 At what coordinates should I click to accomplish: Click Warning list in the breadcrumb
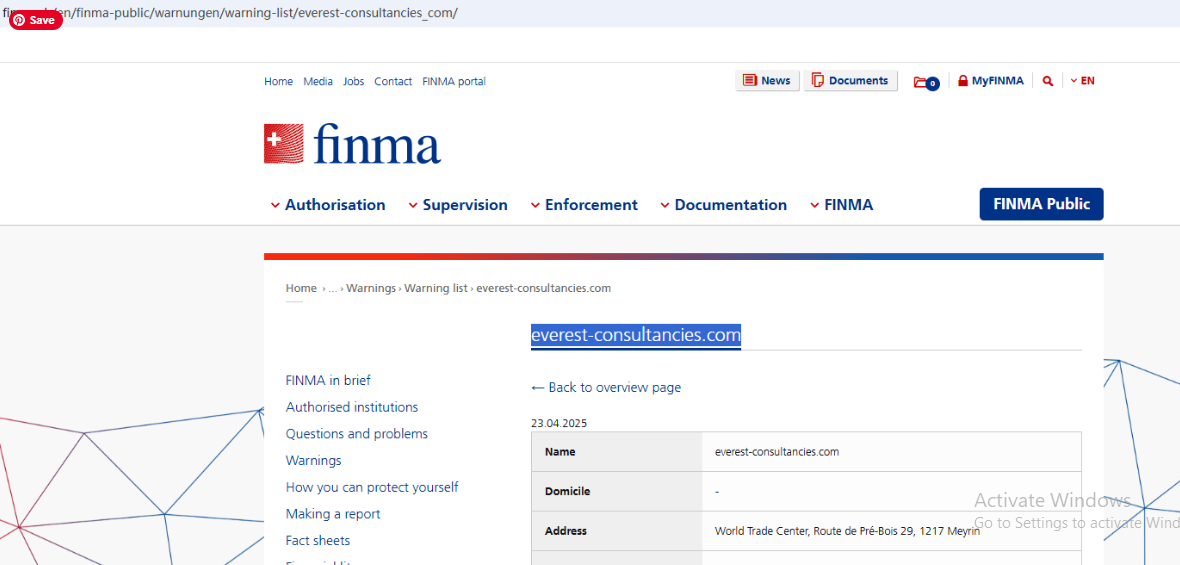436,288
